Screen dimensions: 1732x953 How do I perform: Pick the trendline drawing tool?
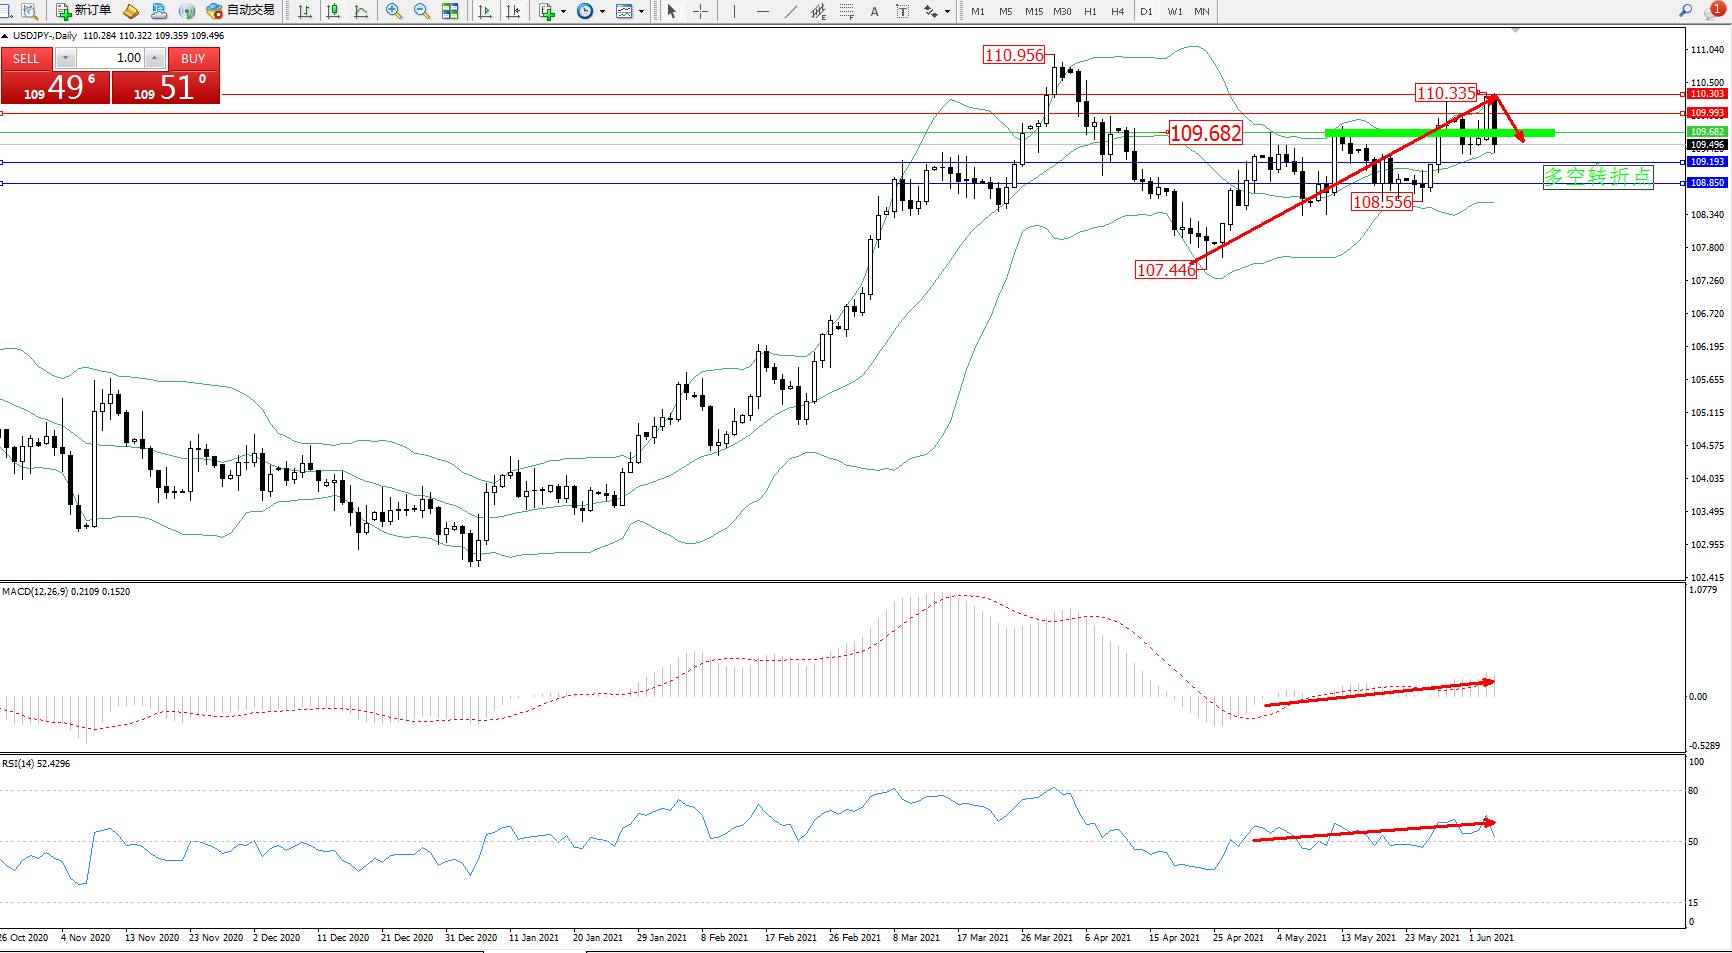(x=791, y=11)
